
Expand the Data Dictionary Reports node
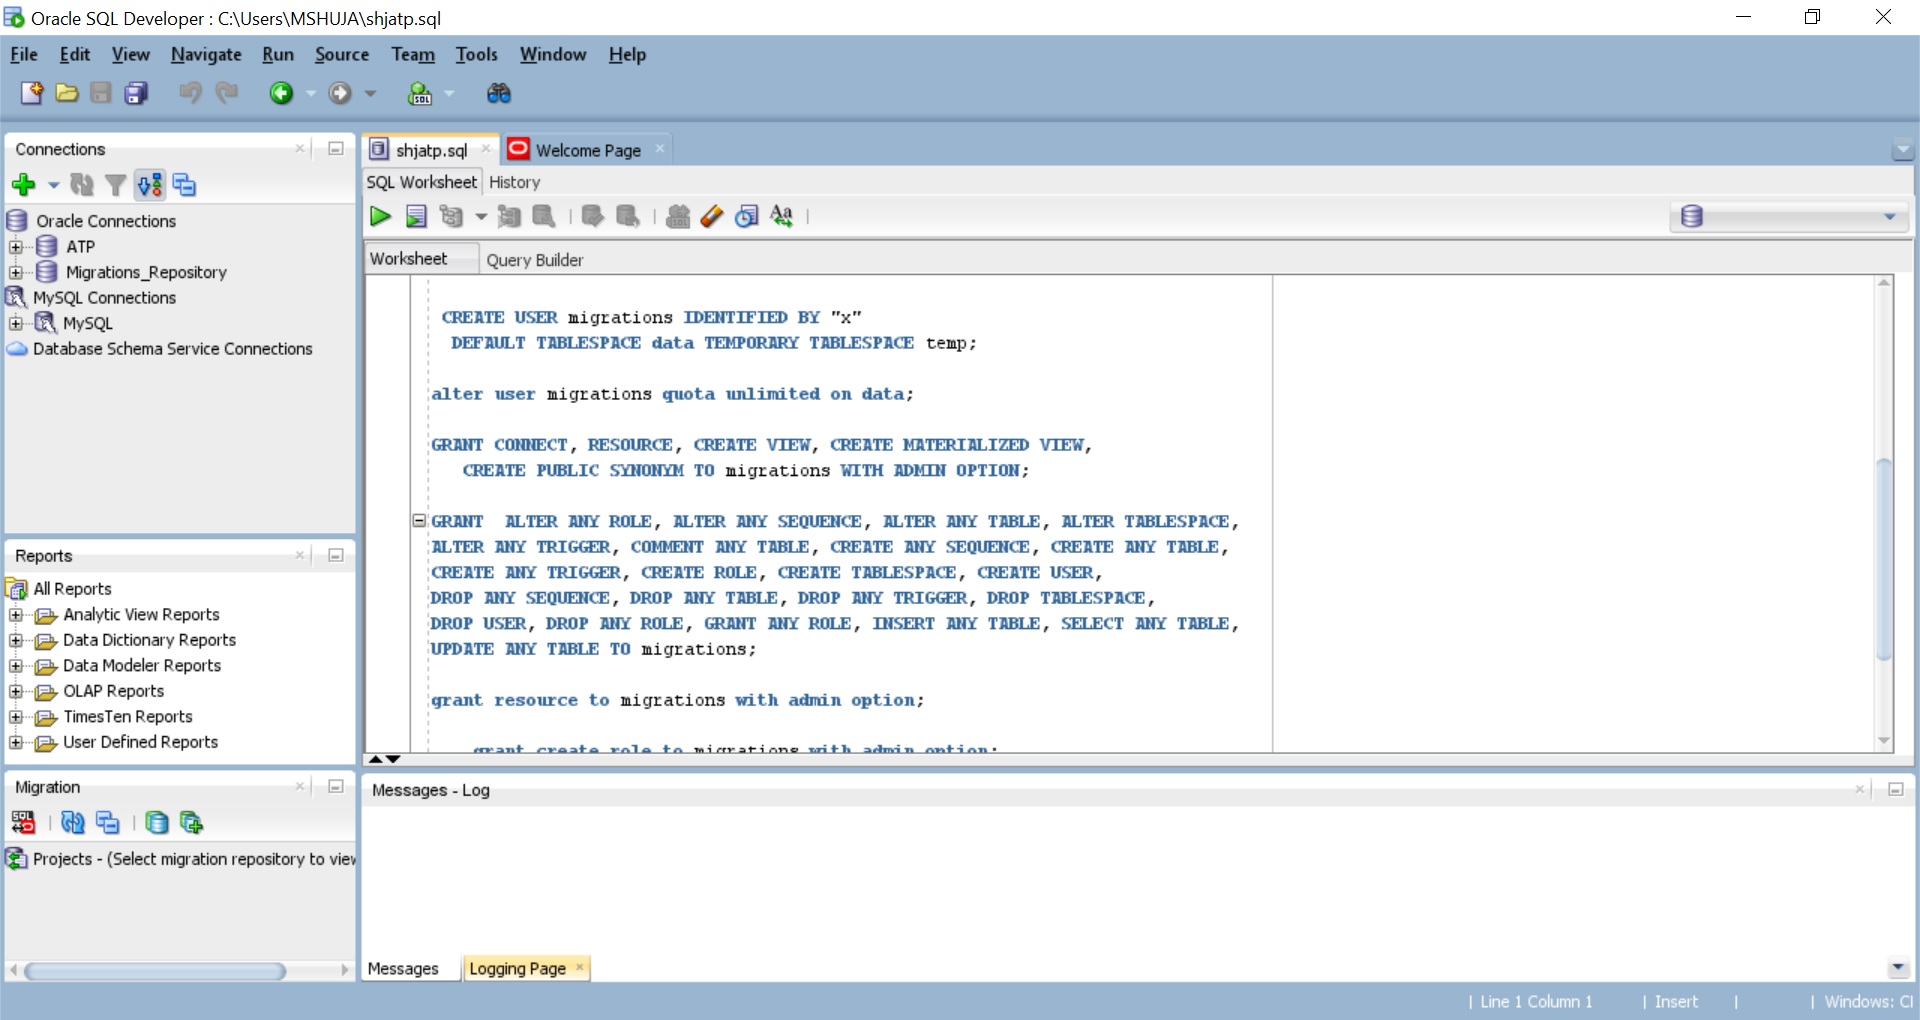[16, 640]
